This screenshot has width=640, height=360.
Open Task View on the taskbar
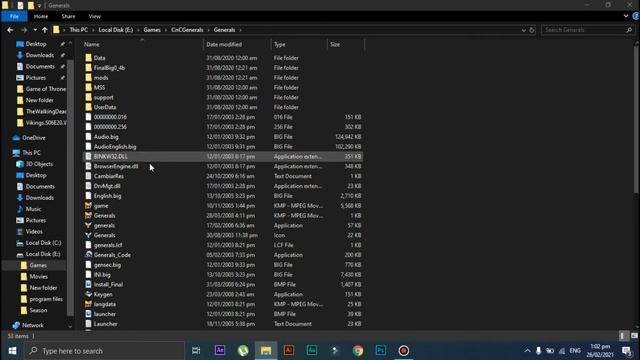[x=196, y=351]
